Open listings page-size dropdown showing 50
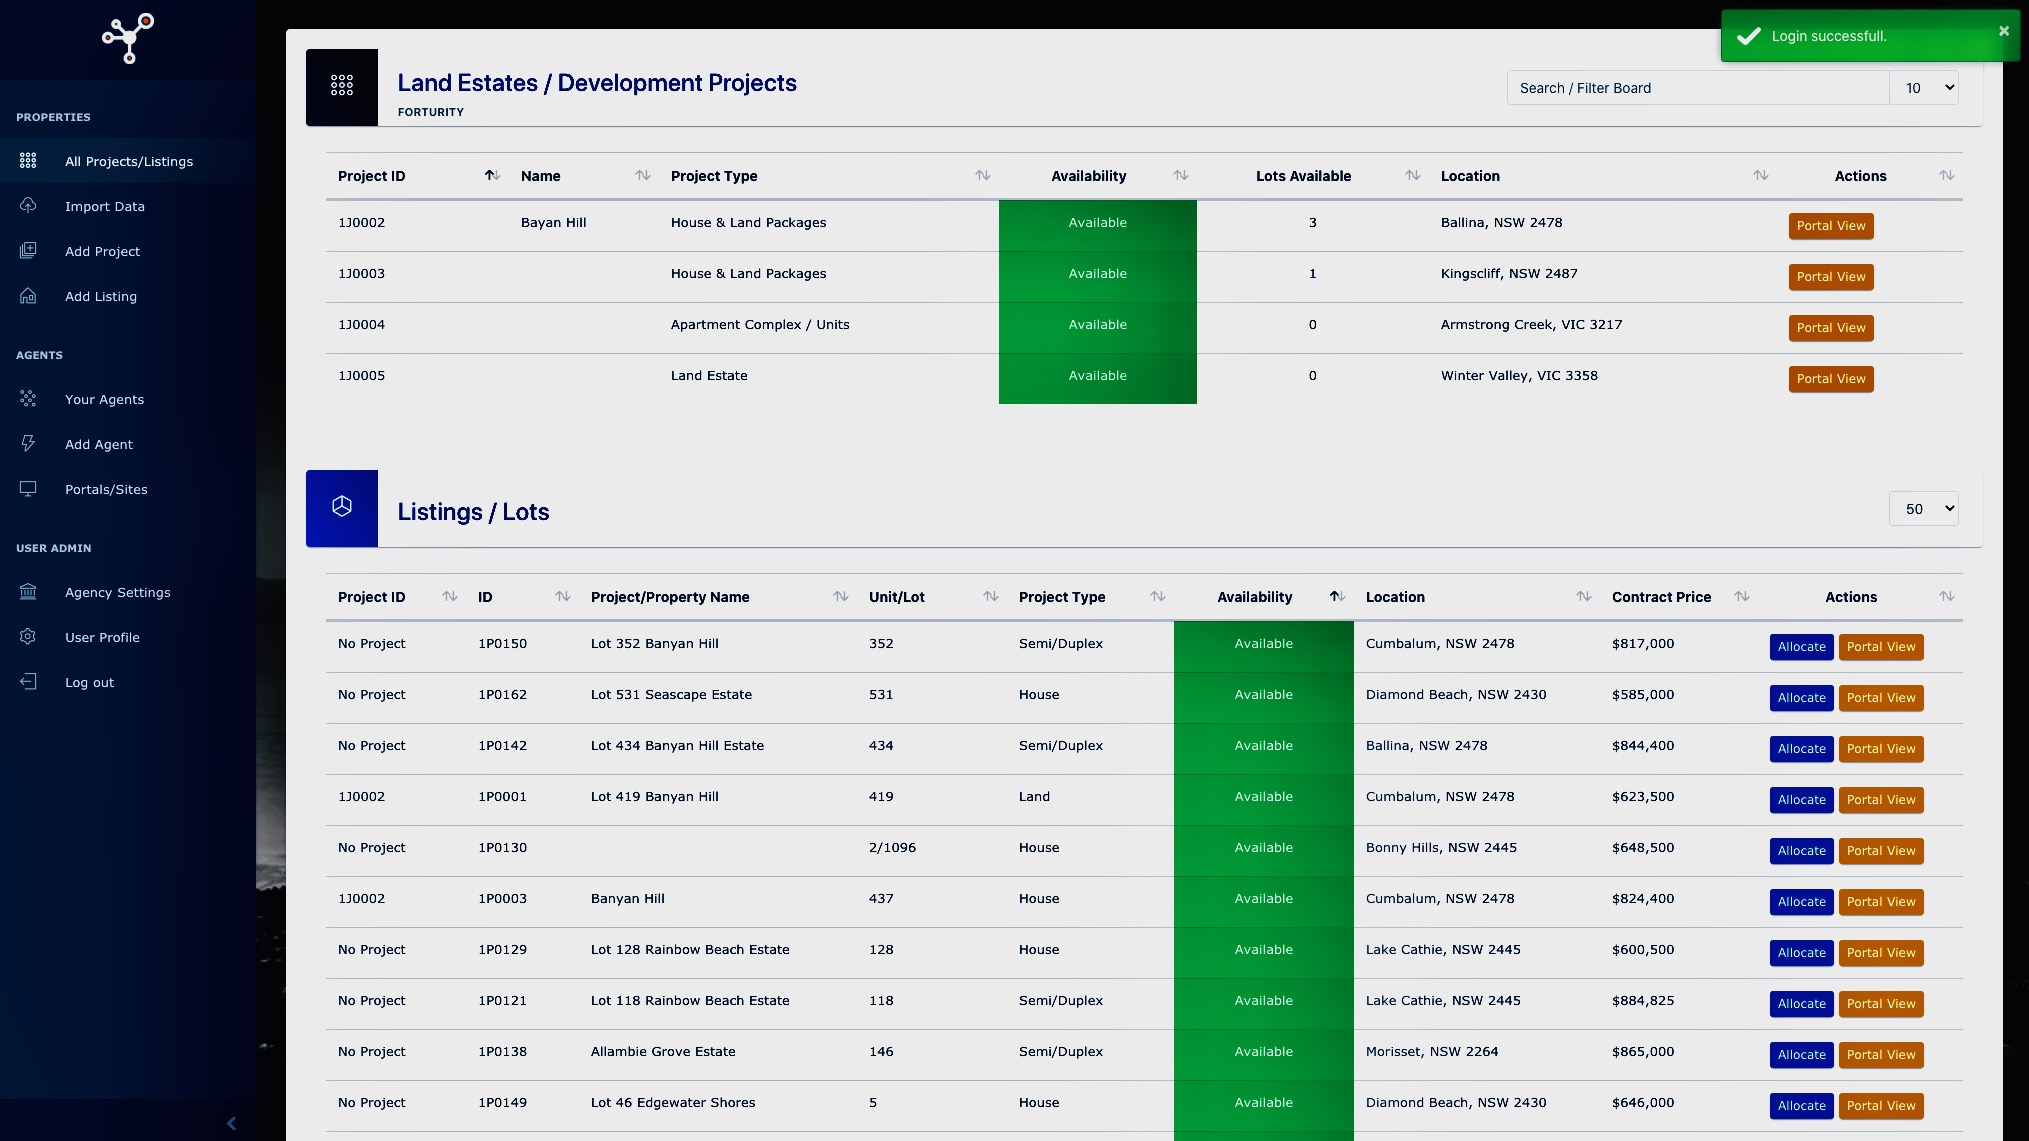The image size is (2029, 1141). point(1925,509)
